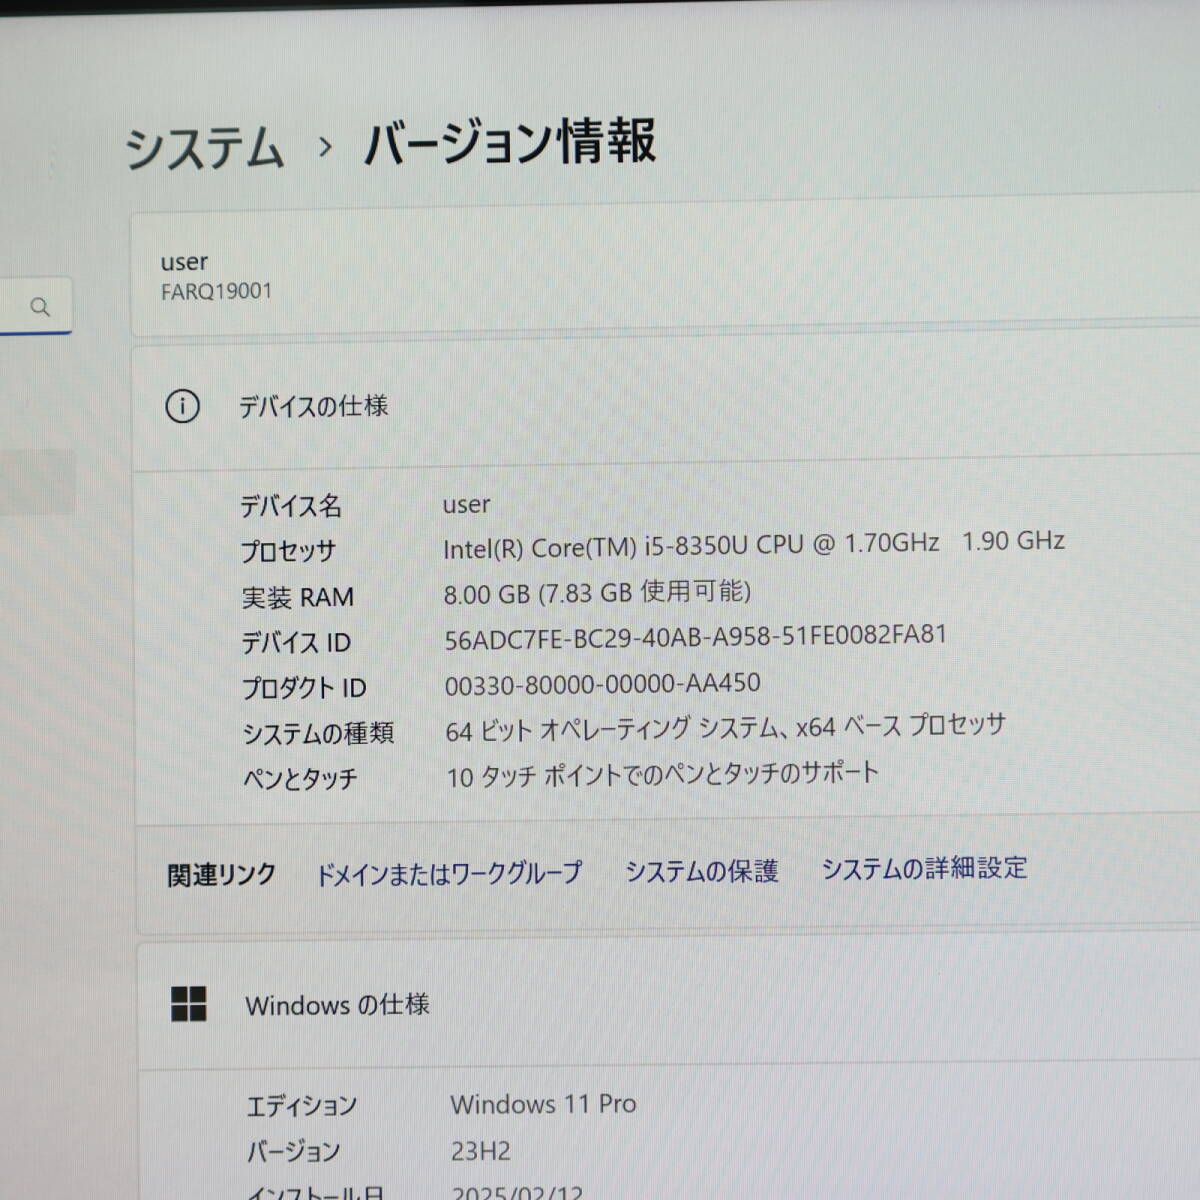Click the プロダクト ID label
The width and height of the screenshot is (1200, 1200).
[x=304, y=688]
